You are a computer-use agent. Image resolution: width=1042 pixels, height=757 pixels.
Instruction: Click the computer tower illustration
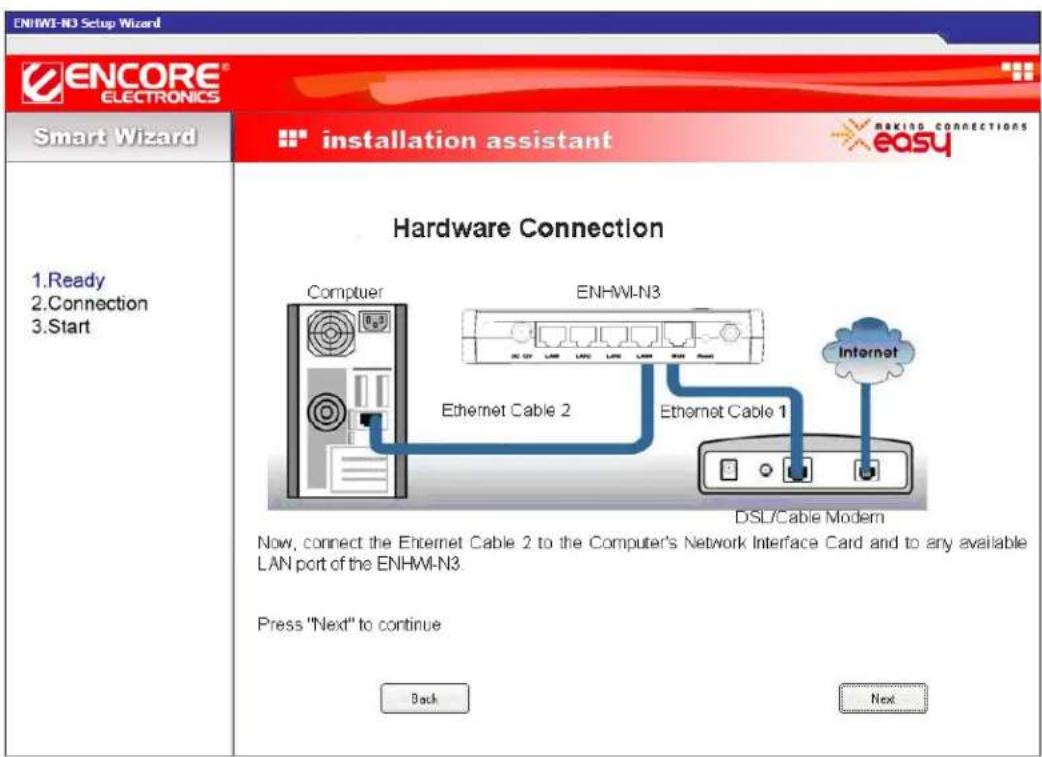point(346,401)
